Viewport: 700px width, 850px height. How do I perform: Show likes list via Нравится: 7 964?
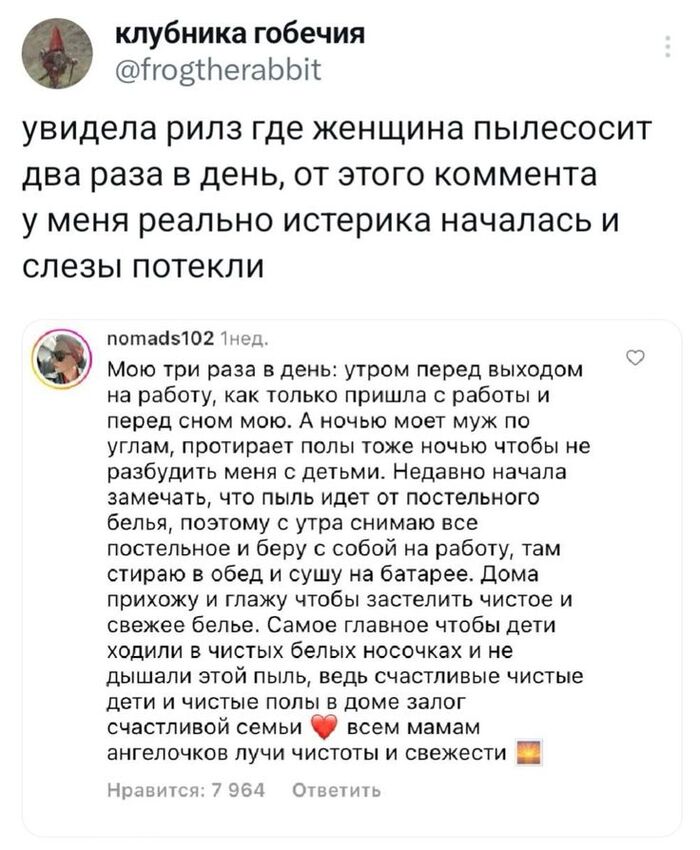point(187,791)
